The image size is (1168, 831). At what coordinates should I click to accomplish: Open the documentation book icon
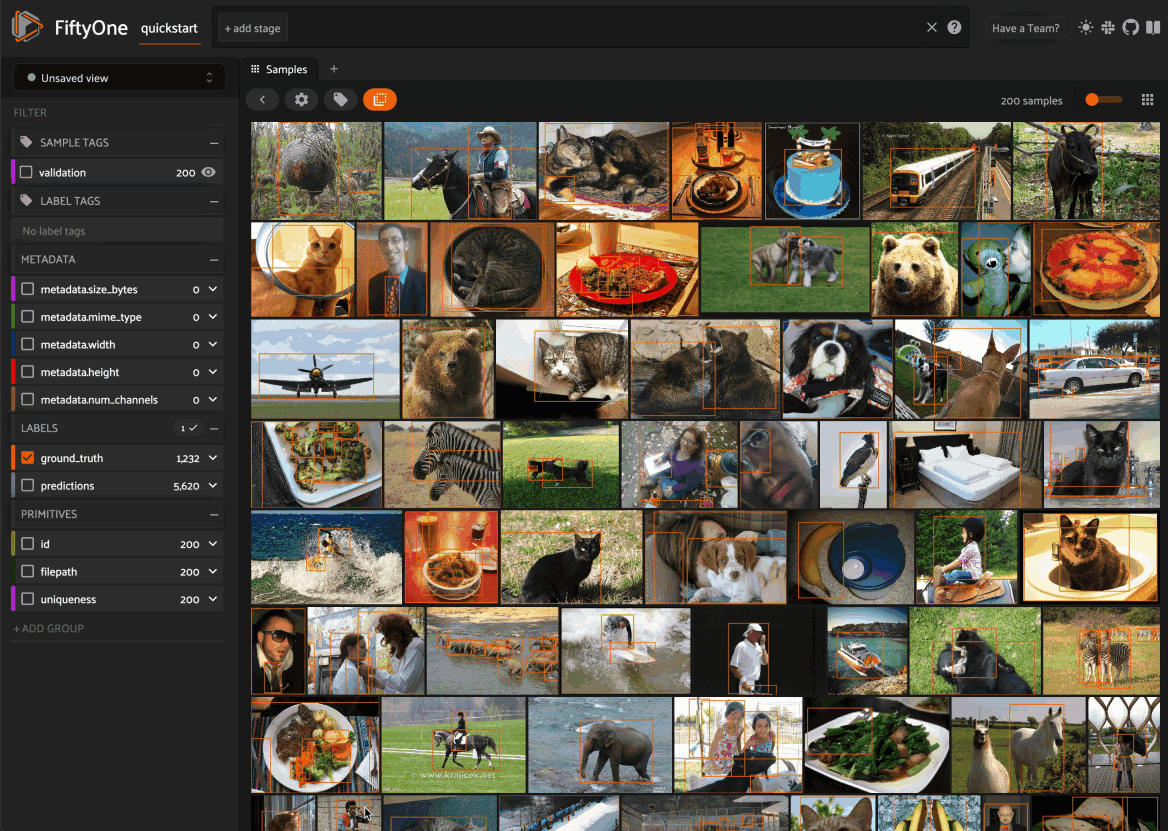[x=1153, y=28]
